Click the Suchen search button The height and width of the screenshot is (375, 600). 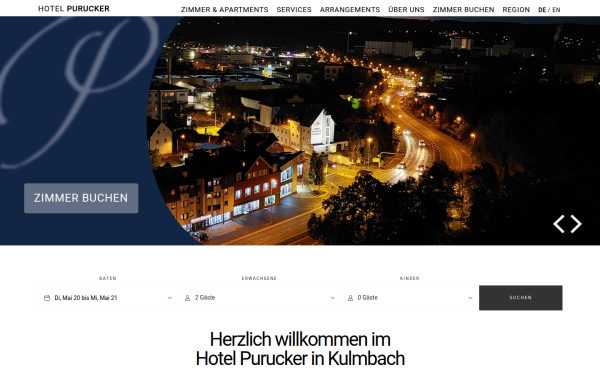(x=521, y=298)
